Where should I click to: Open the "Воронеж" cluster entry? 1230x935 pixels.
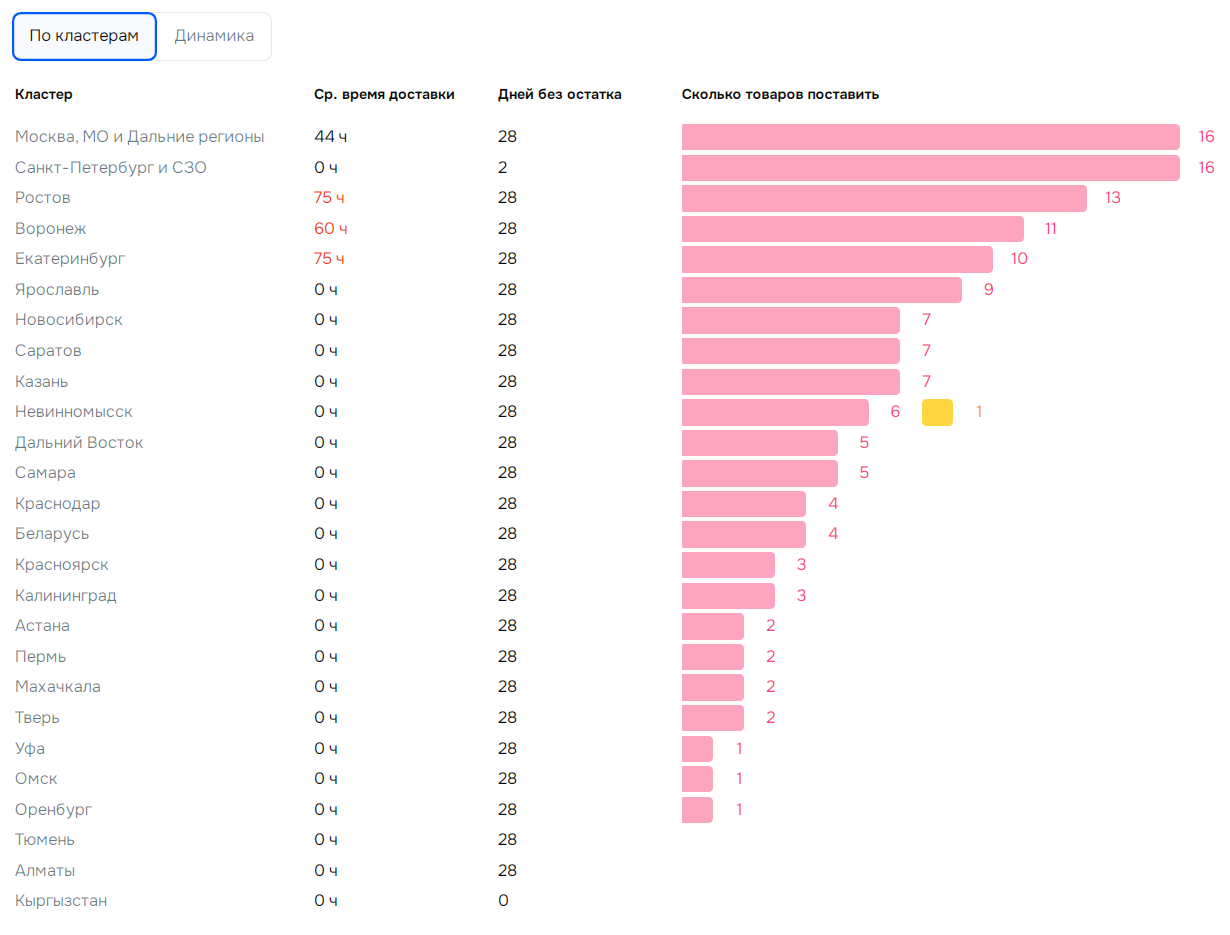51,229
